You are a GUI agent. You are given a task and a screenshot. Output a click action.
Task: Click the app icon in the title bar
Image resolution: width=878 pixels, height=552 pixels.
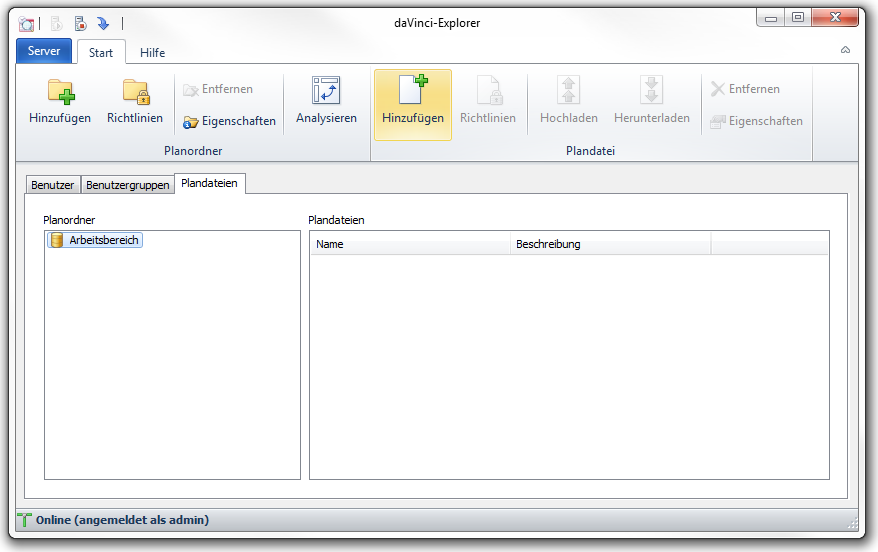point(27,23)
